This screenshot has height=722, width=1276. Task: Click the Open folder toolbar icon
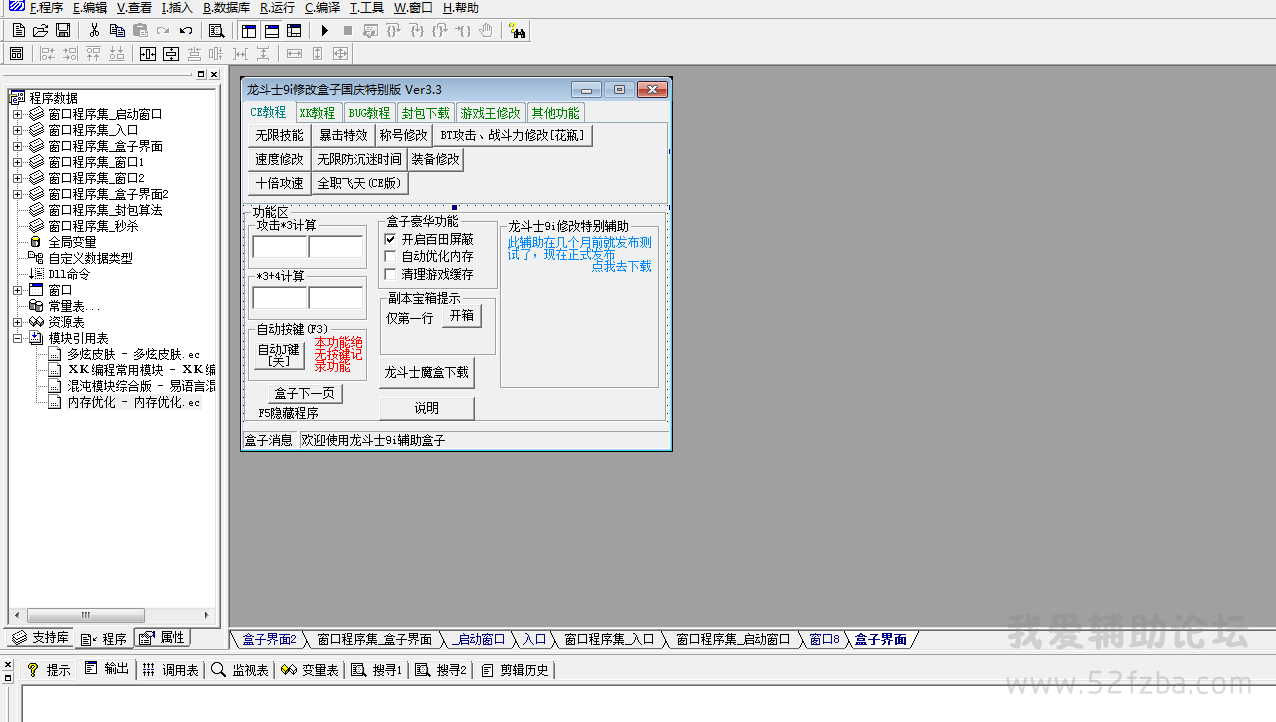tap(40, 31)
